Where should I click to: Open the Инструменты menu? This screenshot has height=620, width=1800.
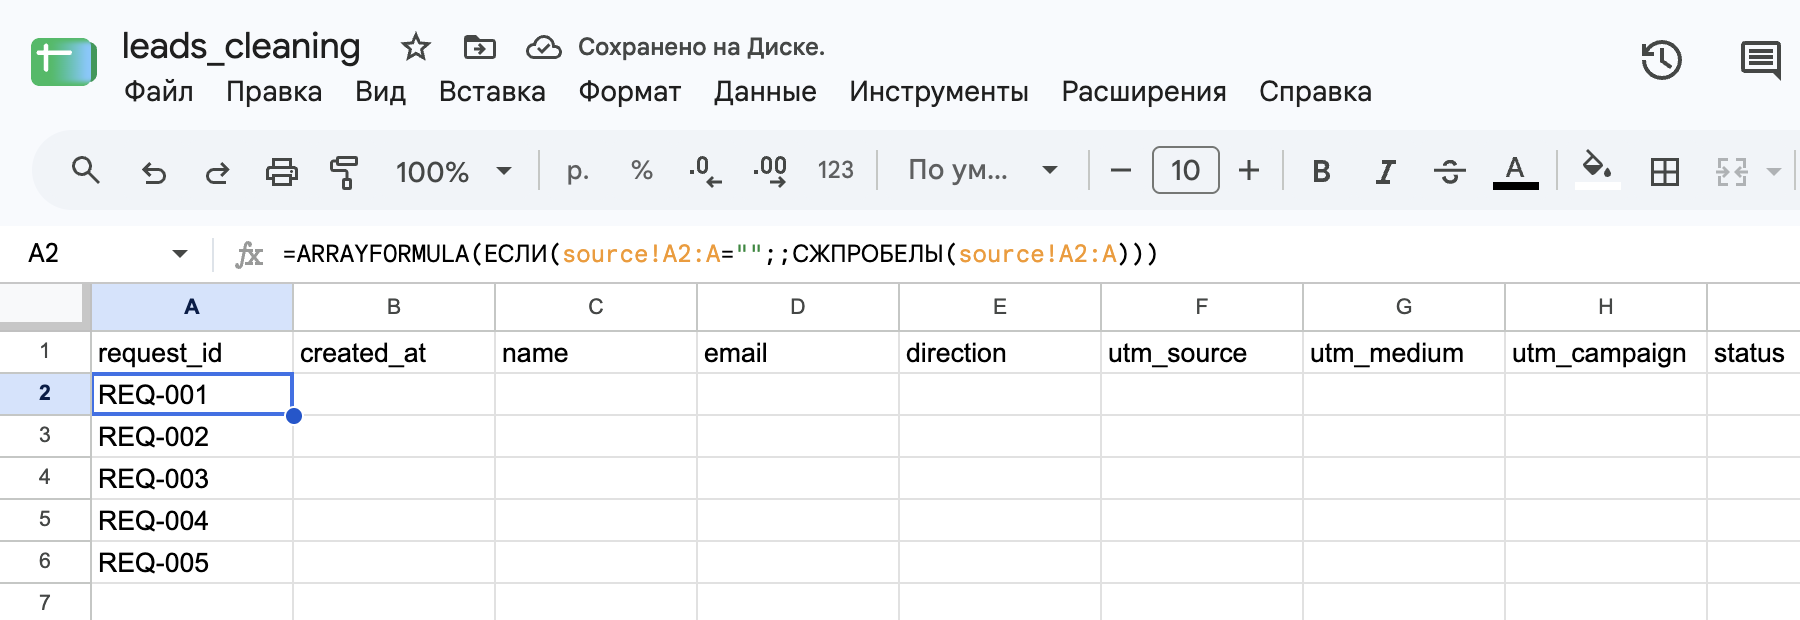[939, 92]
